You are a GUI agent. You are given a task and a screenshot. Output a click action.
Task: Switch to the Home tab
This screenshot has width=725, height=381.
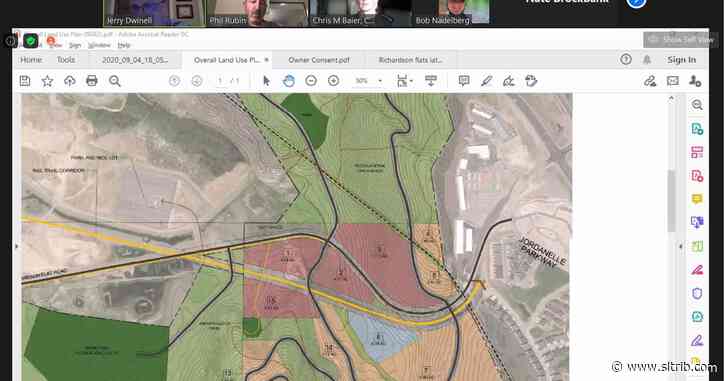point(31,60)
